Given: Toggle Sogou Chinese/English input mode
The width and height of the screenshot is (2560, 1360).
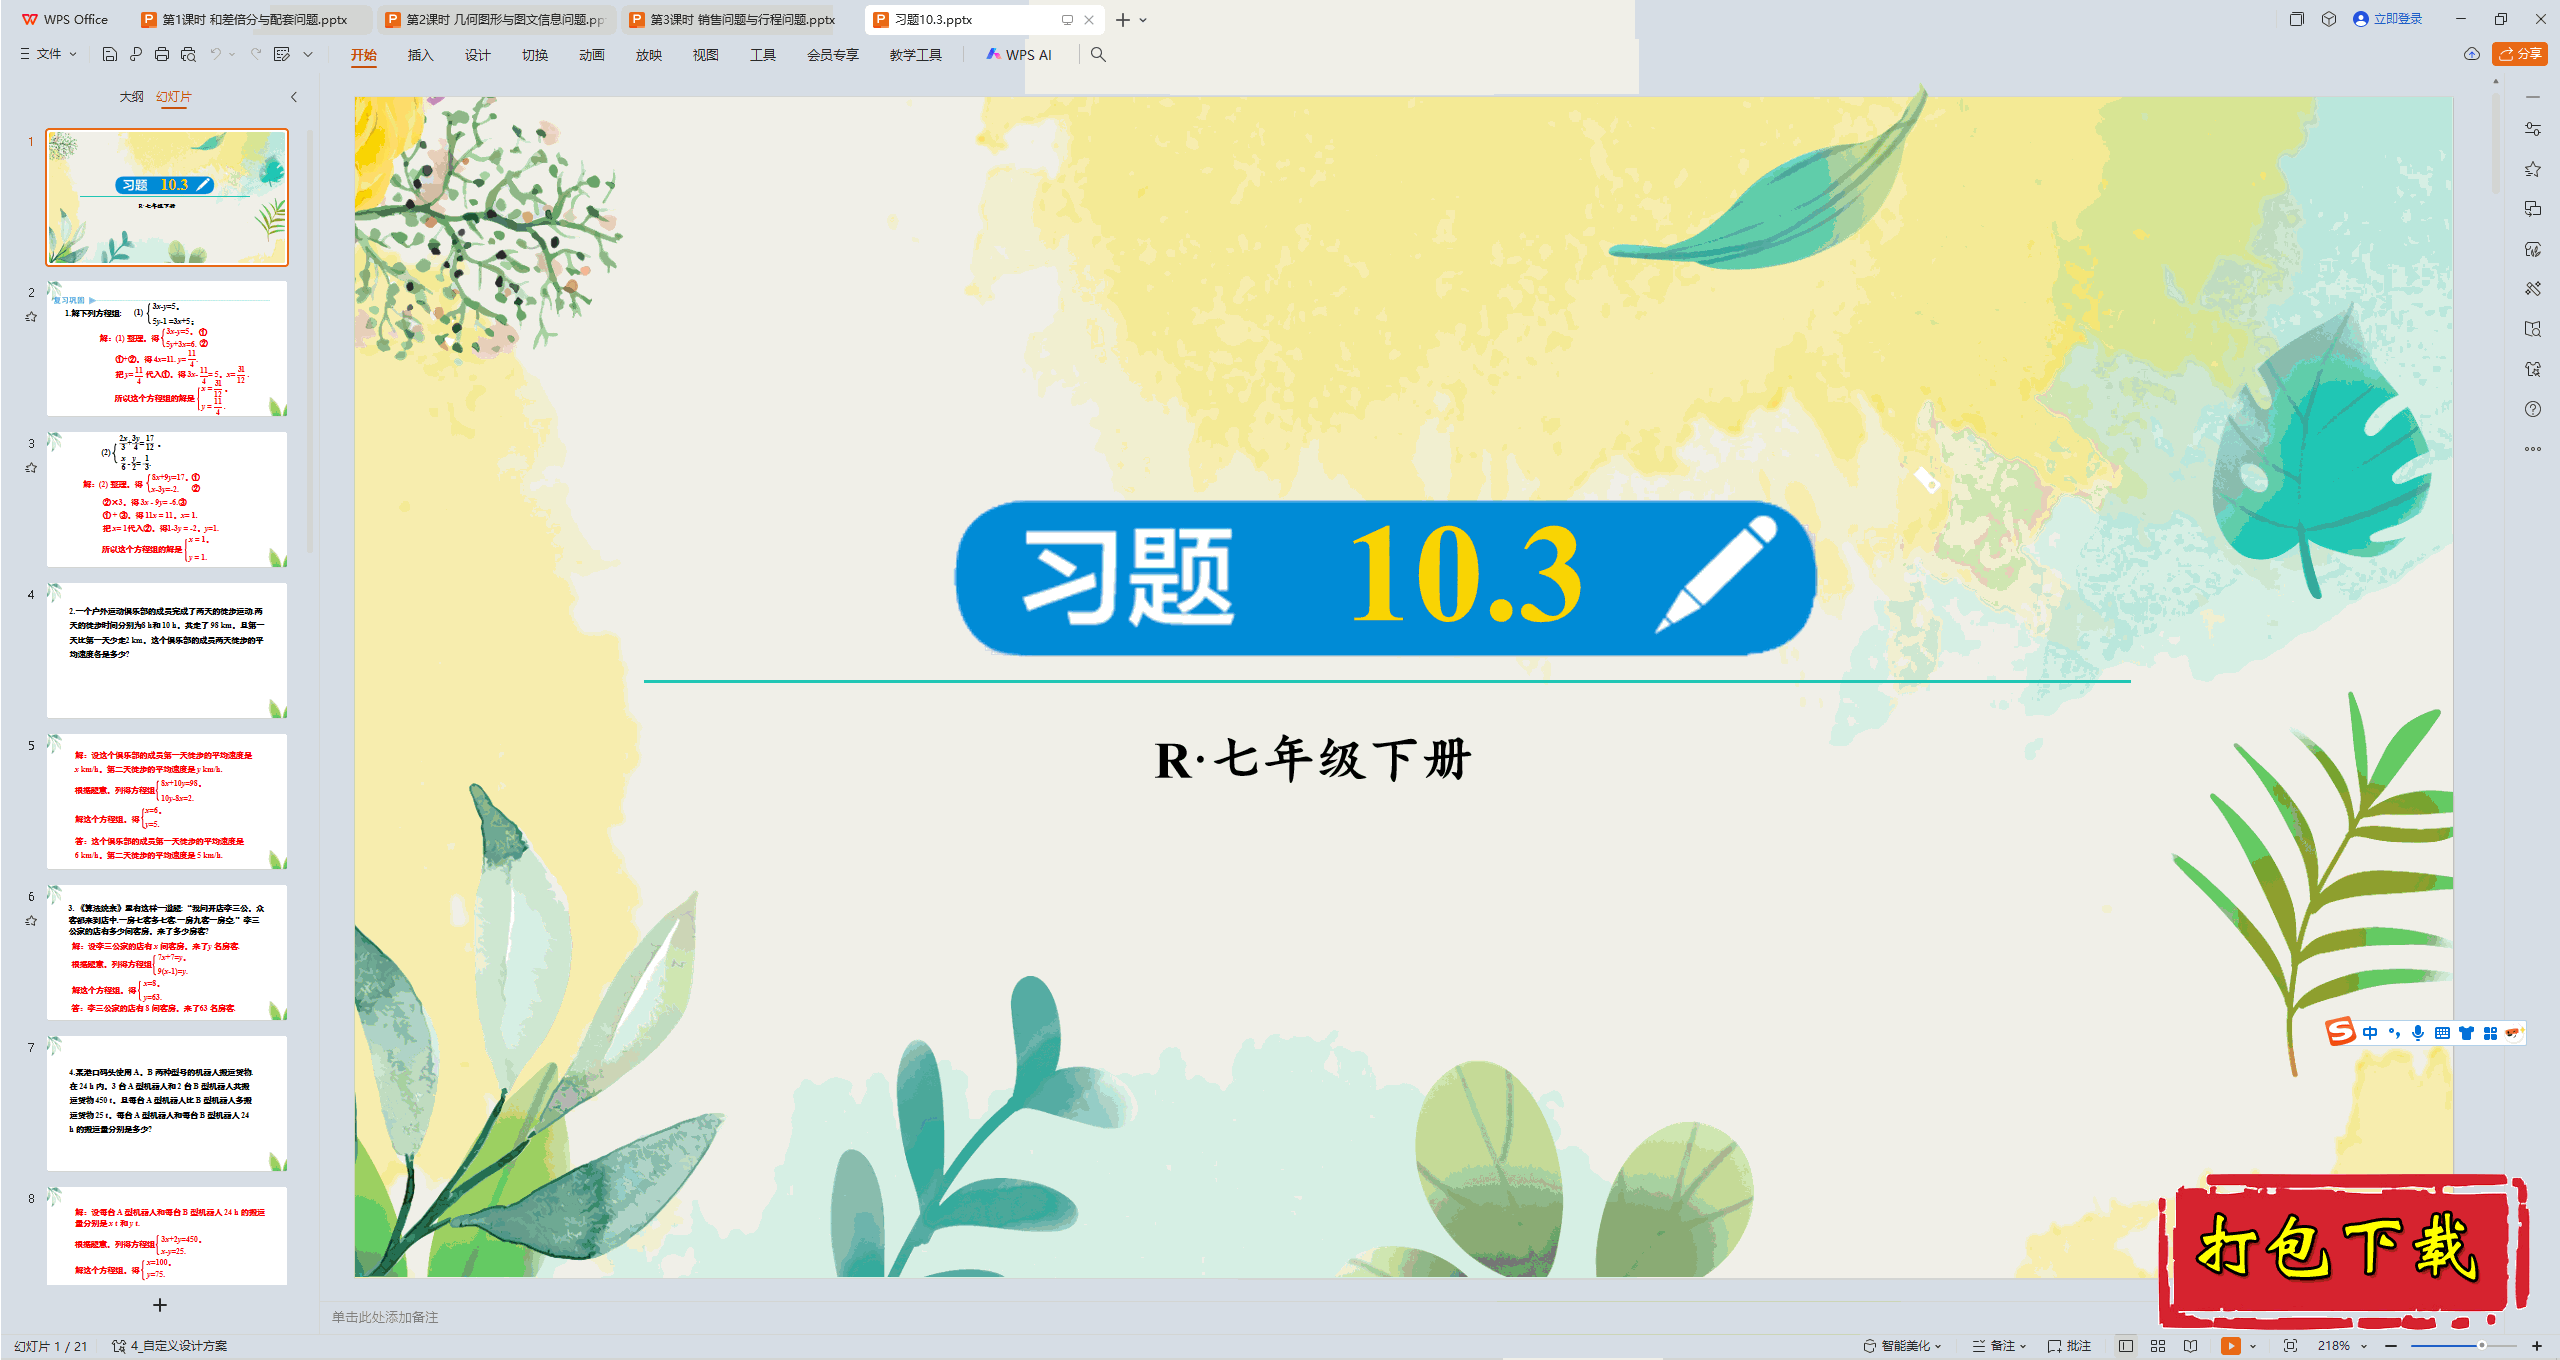Looking at the screenshot, I should (x=2370, y=1033).
